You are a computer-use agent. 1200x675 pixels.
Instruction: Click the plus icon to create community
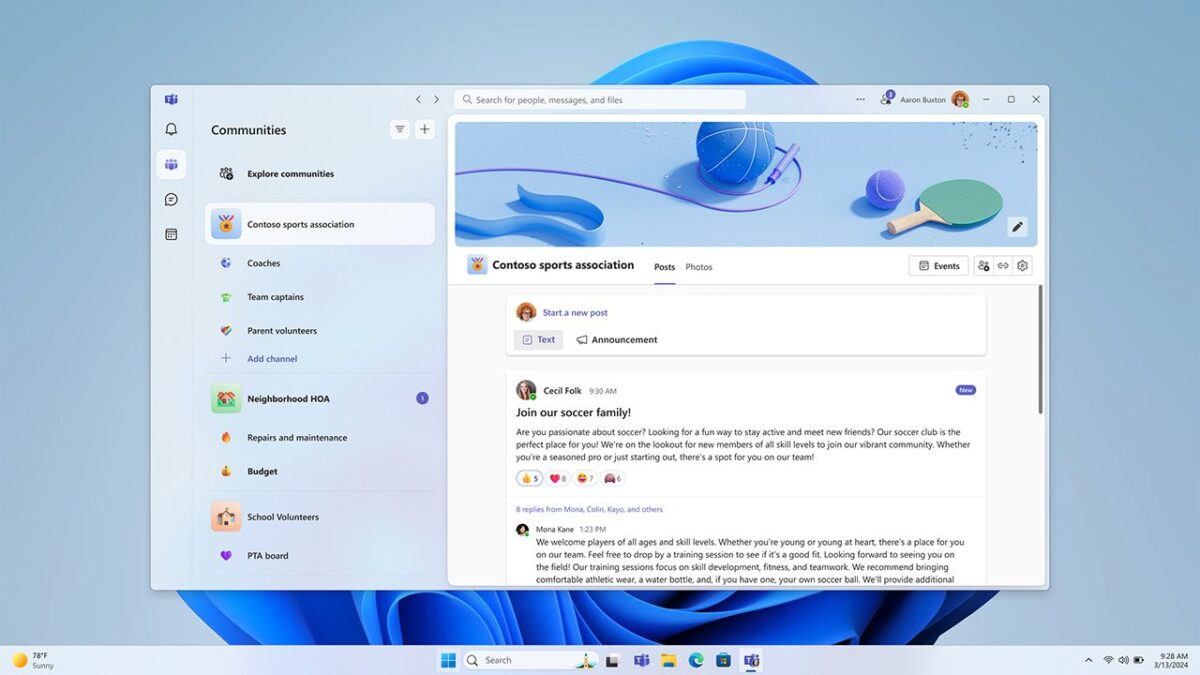point(425,129)
